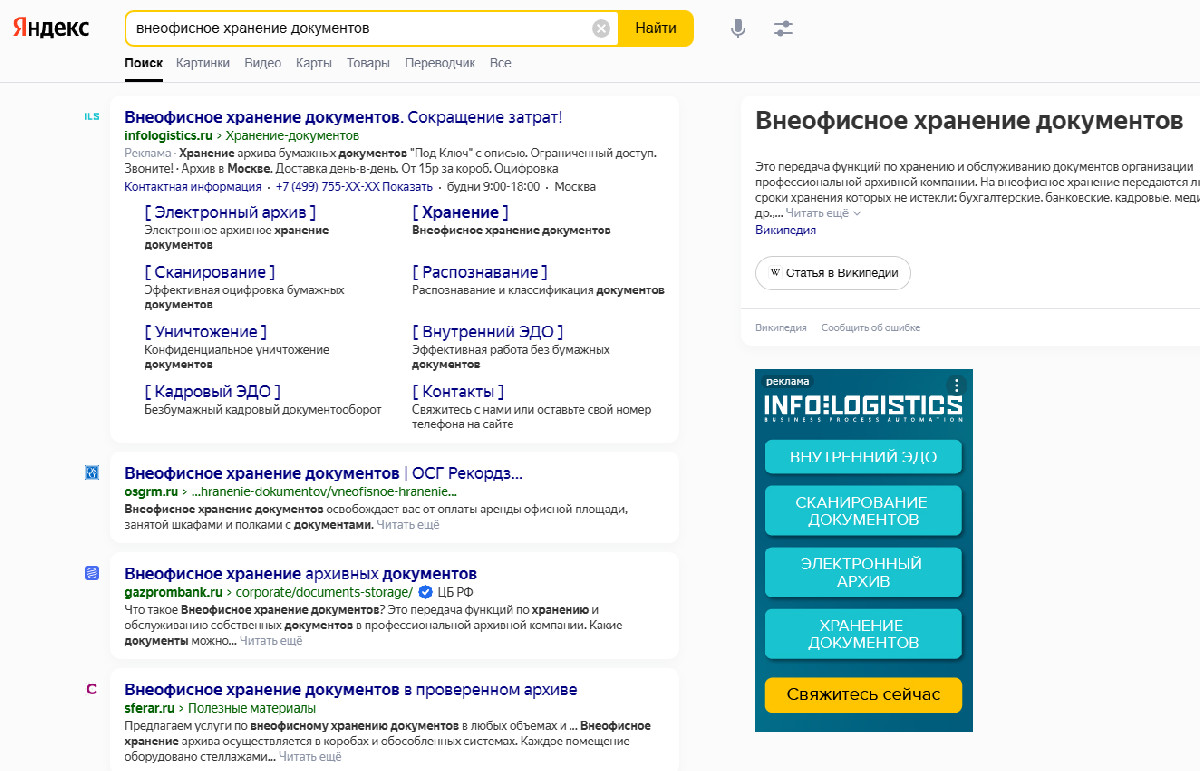Open the Кадровый ЭДО sitelink
The image size is (1200, 771).
click(212, 391)
